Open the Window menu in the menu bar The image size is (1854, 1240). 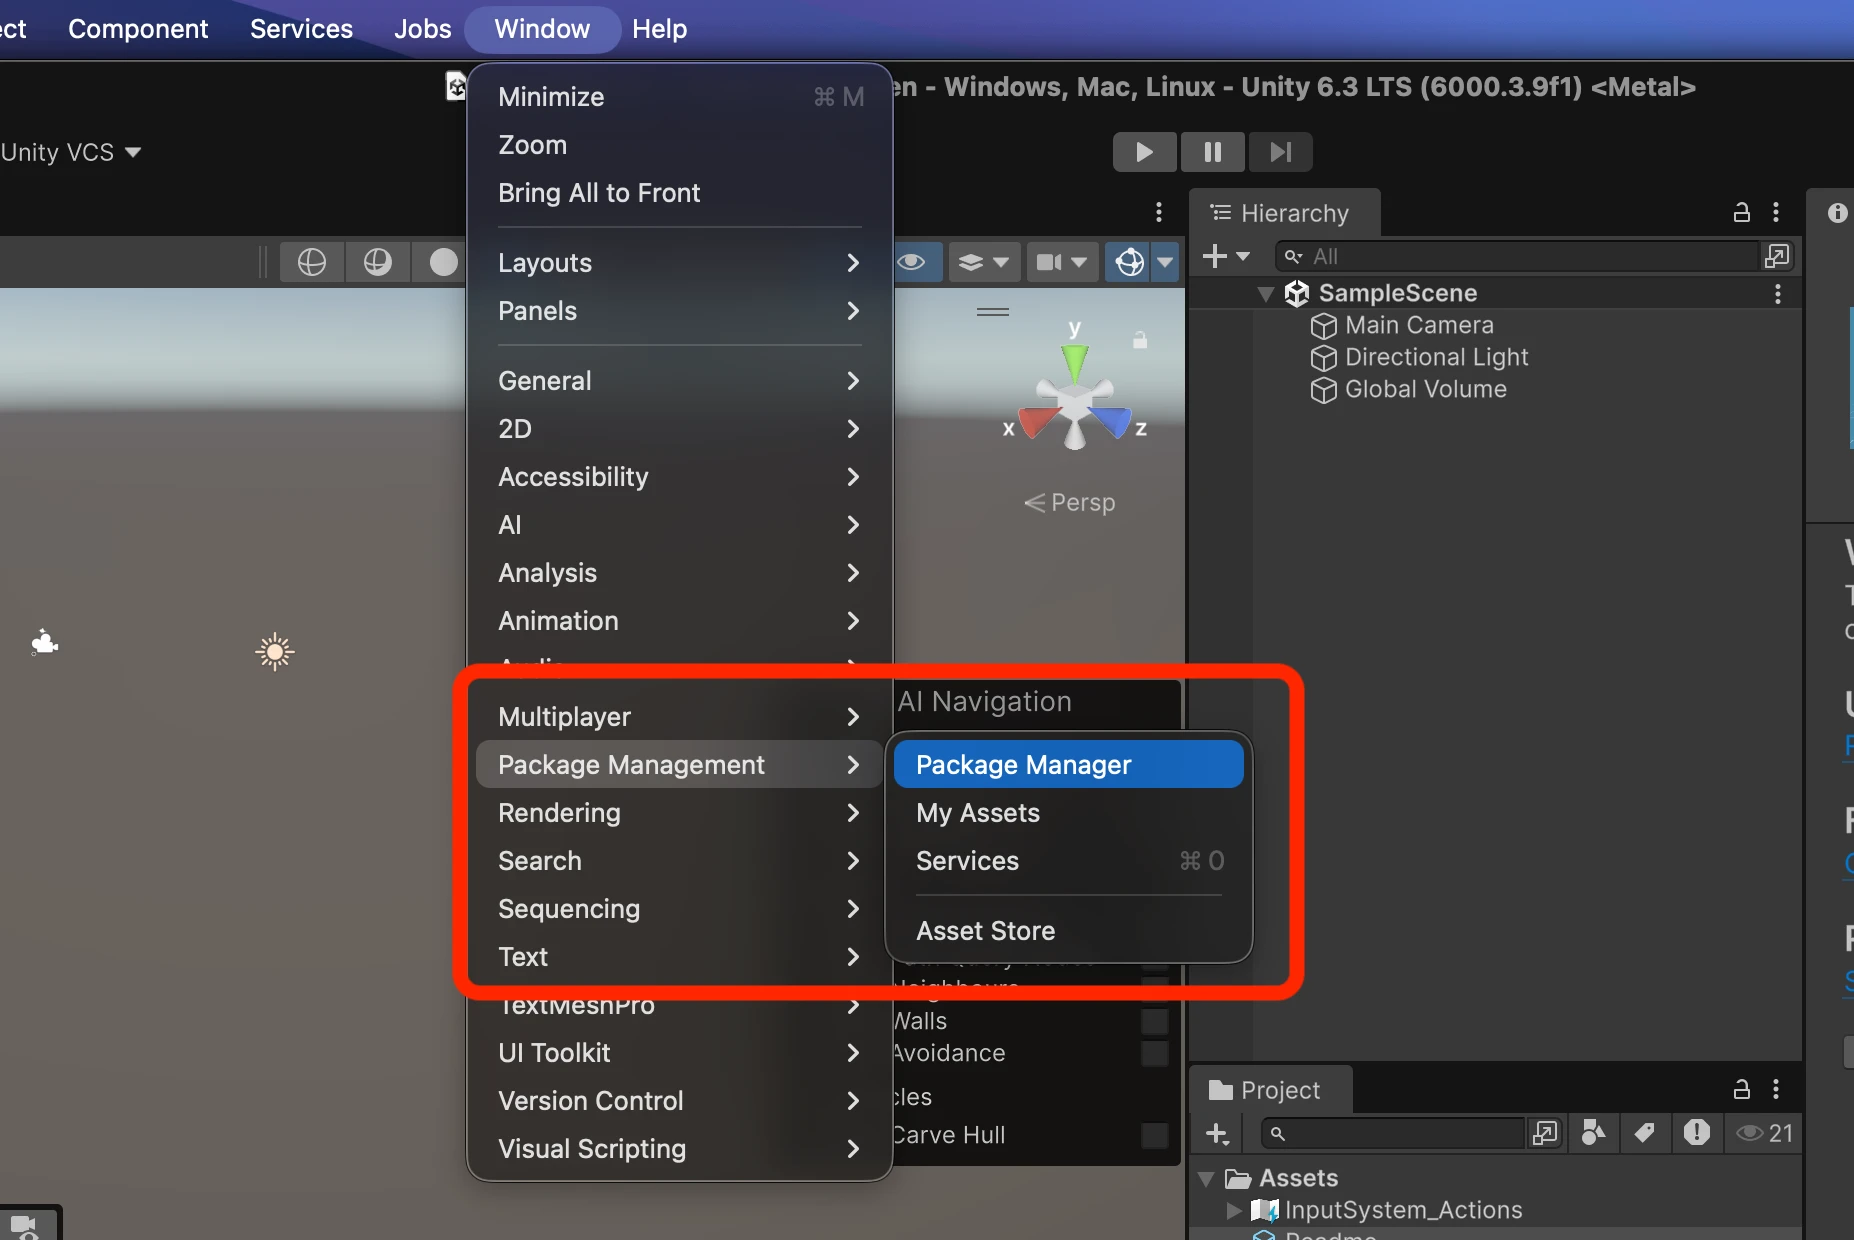[542, 29]
